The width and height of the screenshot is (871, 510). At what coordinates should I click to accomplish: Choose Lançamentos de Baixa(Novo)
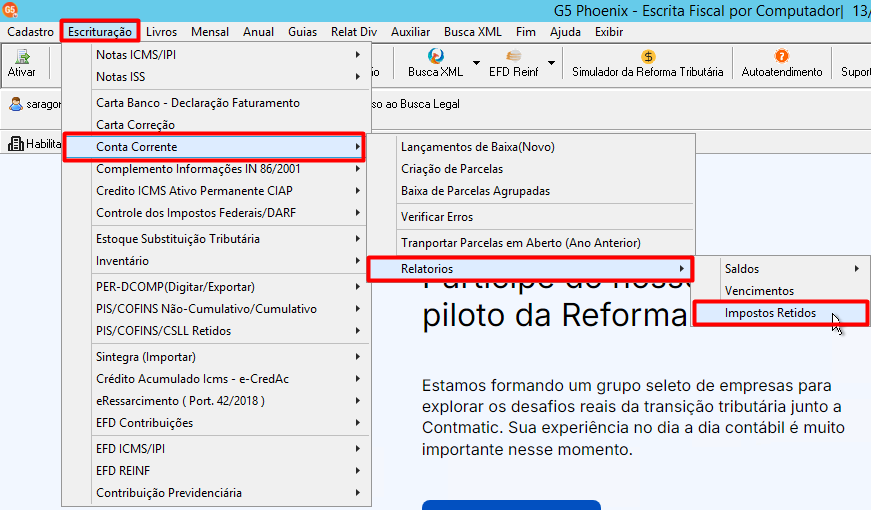[x=531, y=147]
